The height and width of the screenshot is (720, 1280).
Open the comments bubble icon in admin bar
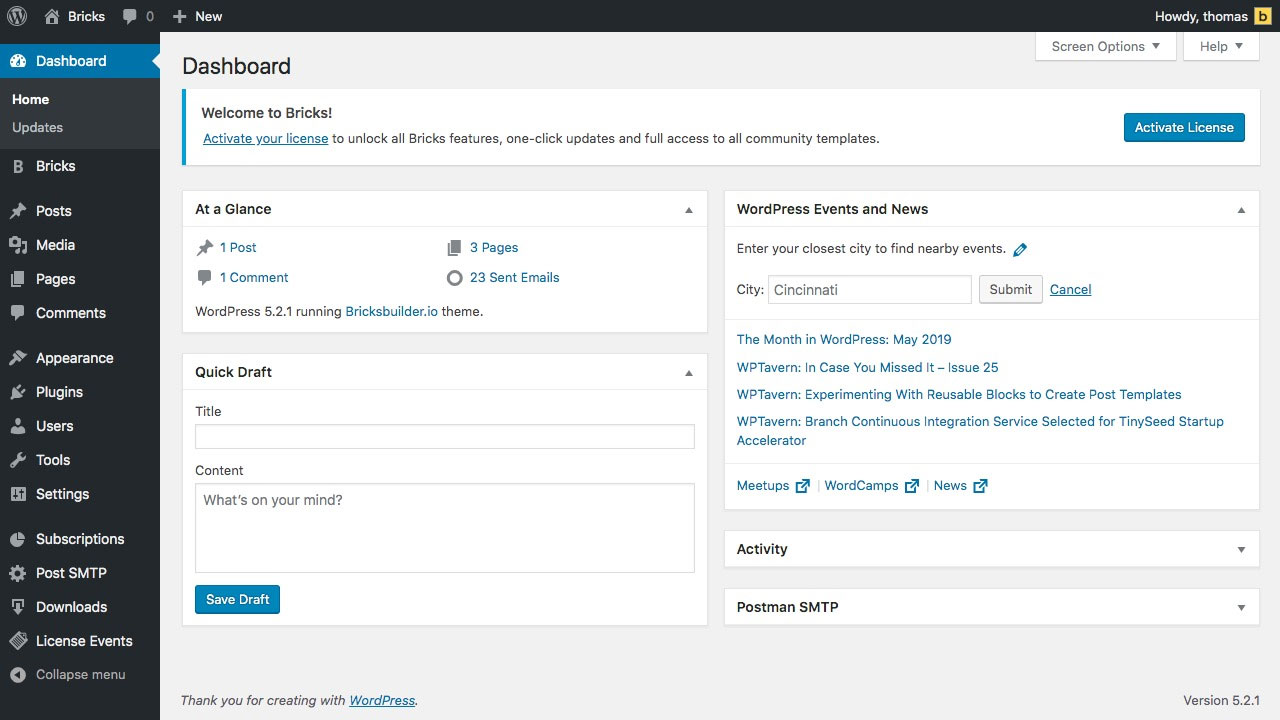coord(131,16)
